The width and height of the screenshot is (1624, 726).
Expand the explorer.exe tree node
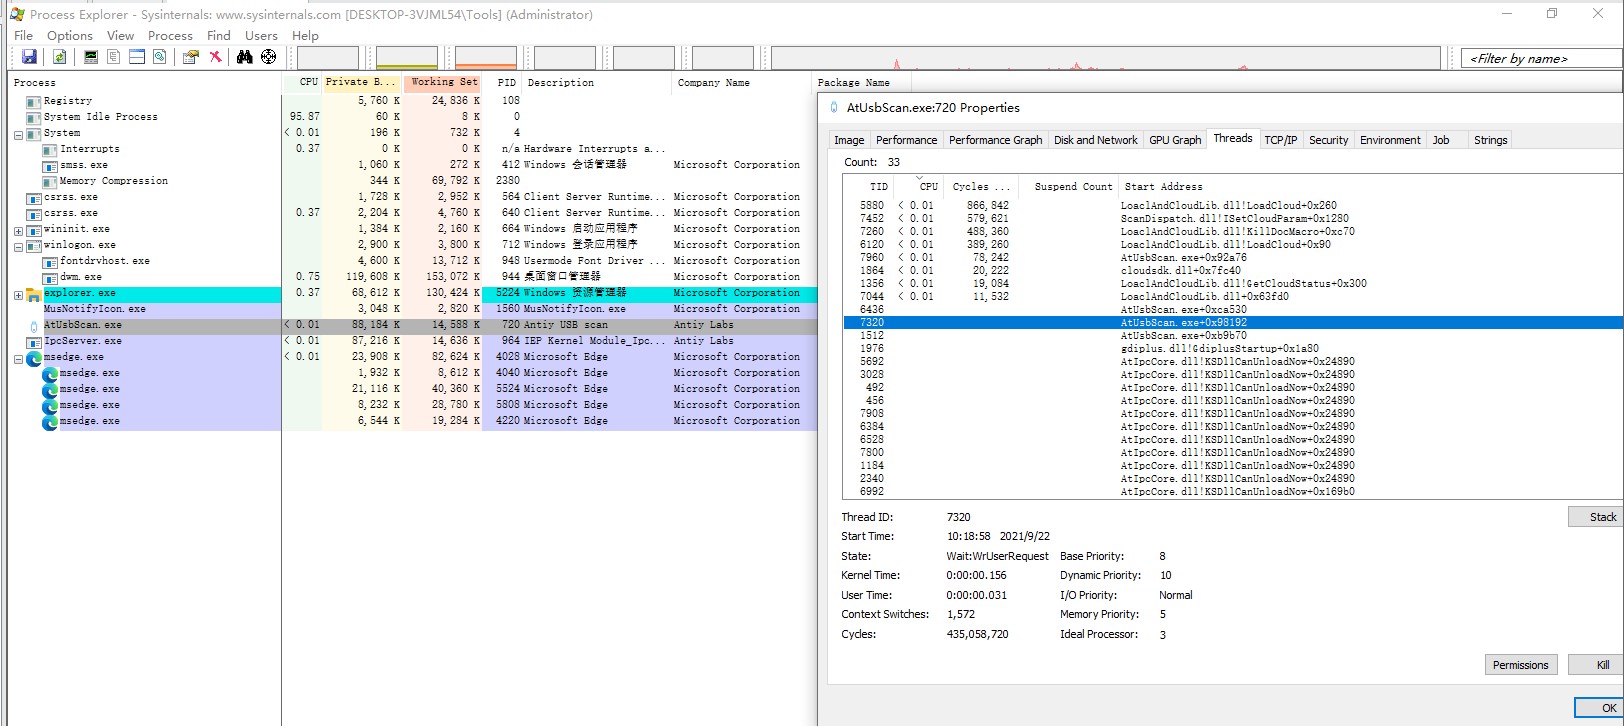point(18,294)
